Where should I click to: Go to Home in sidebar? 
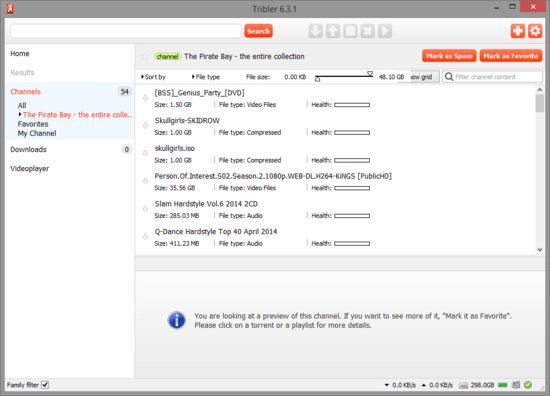[20, 54]
